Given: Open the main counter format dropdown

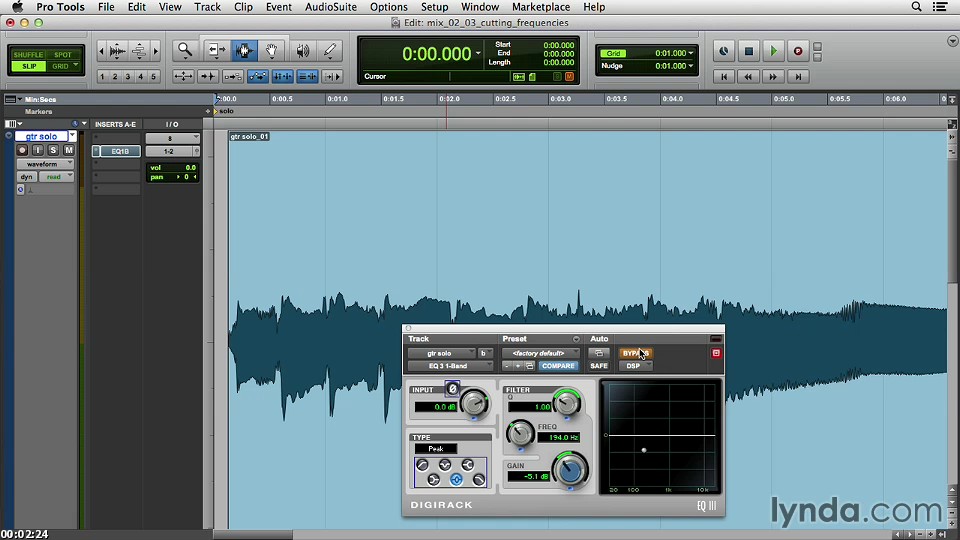Looking at the screenshot, I should pos(478,53).
